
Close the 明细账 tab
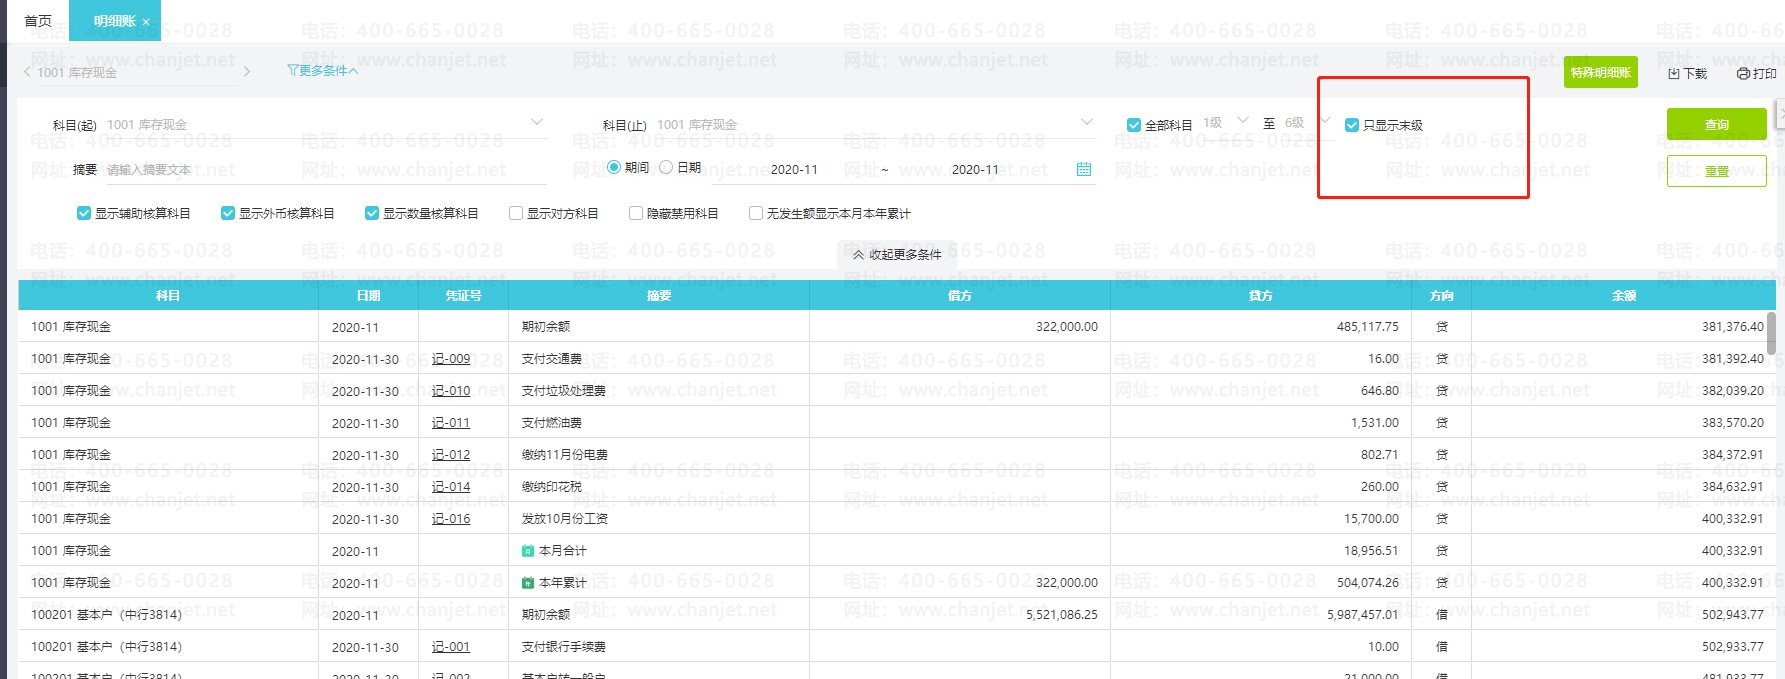coord(146,22)
